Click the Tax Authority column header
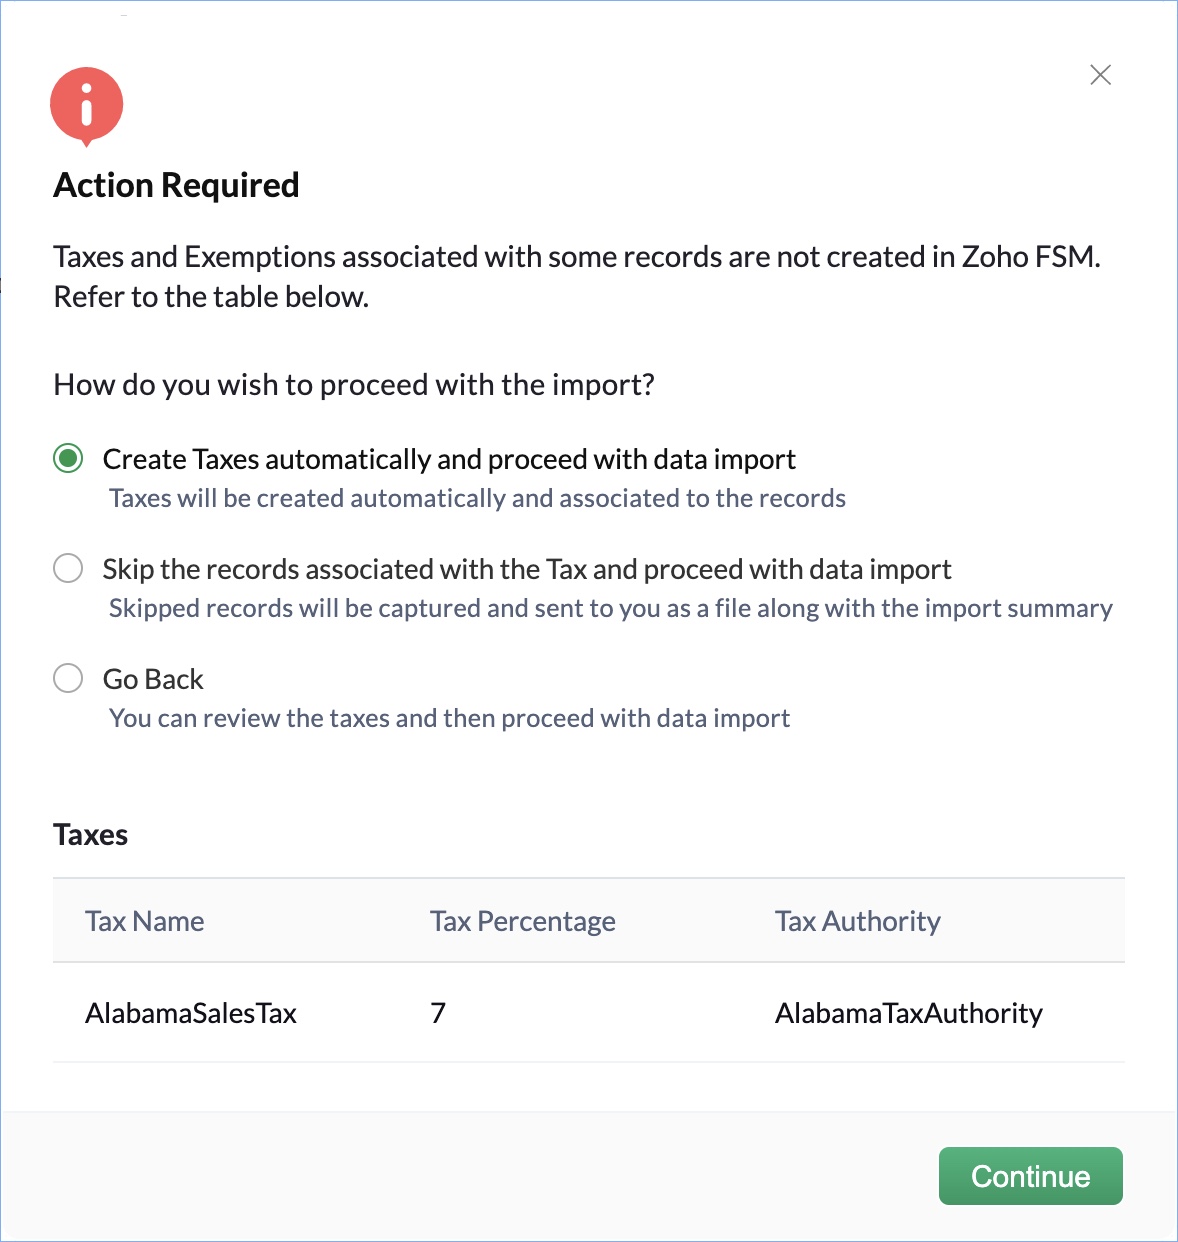Image resolution: width=1178 pixels, height=1242 pixels. tap(857, 921)
